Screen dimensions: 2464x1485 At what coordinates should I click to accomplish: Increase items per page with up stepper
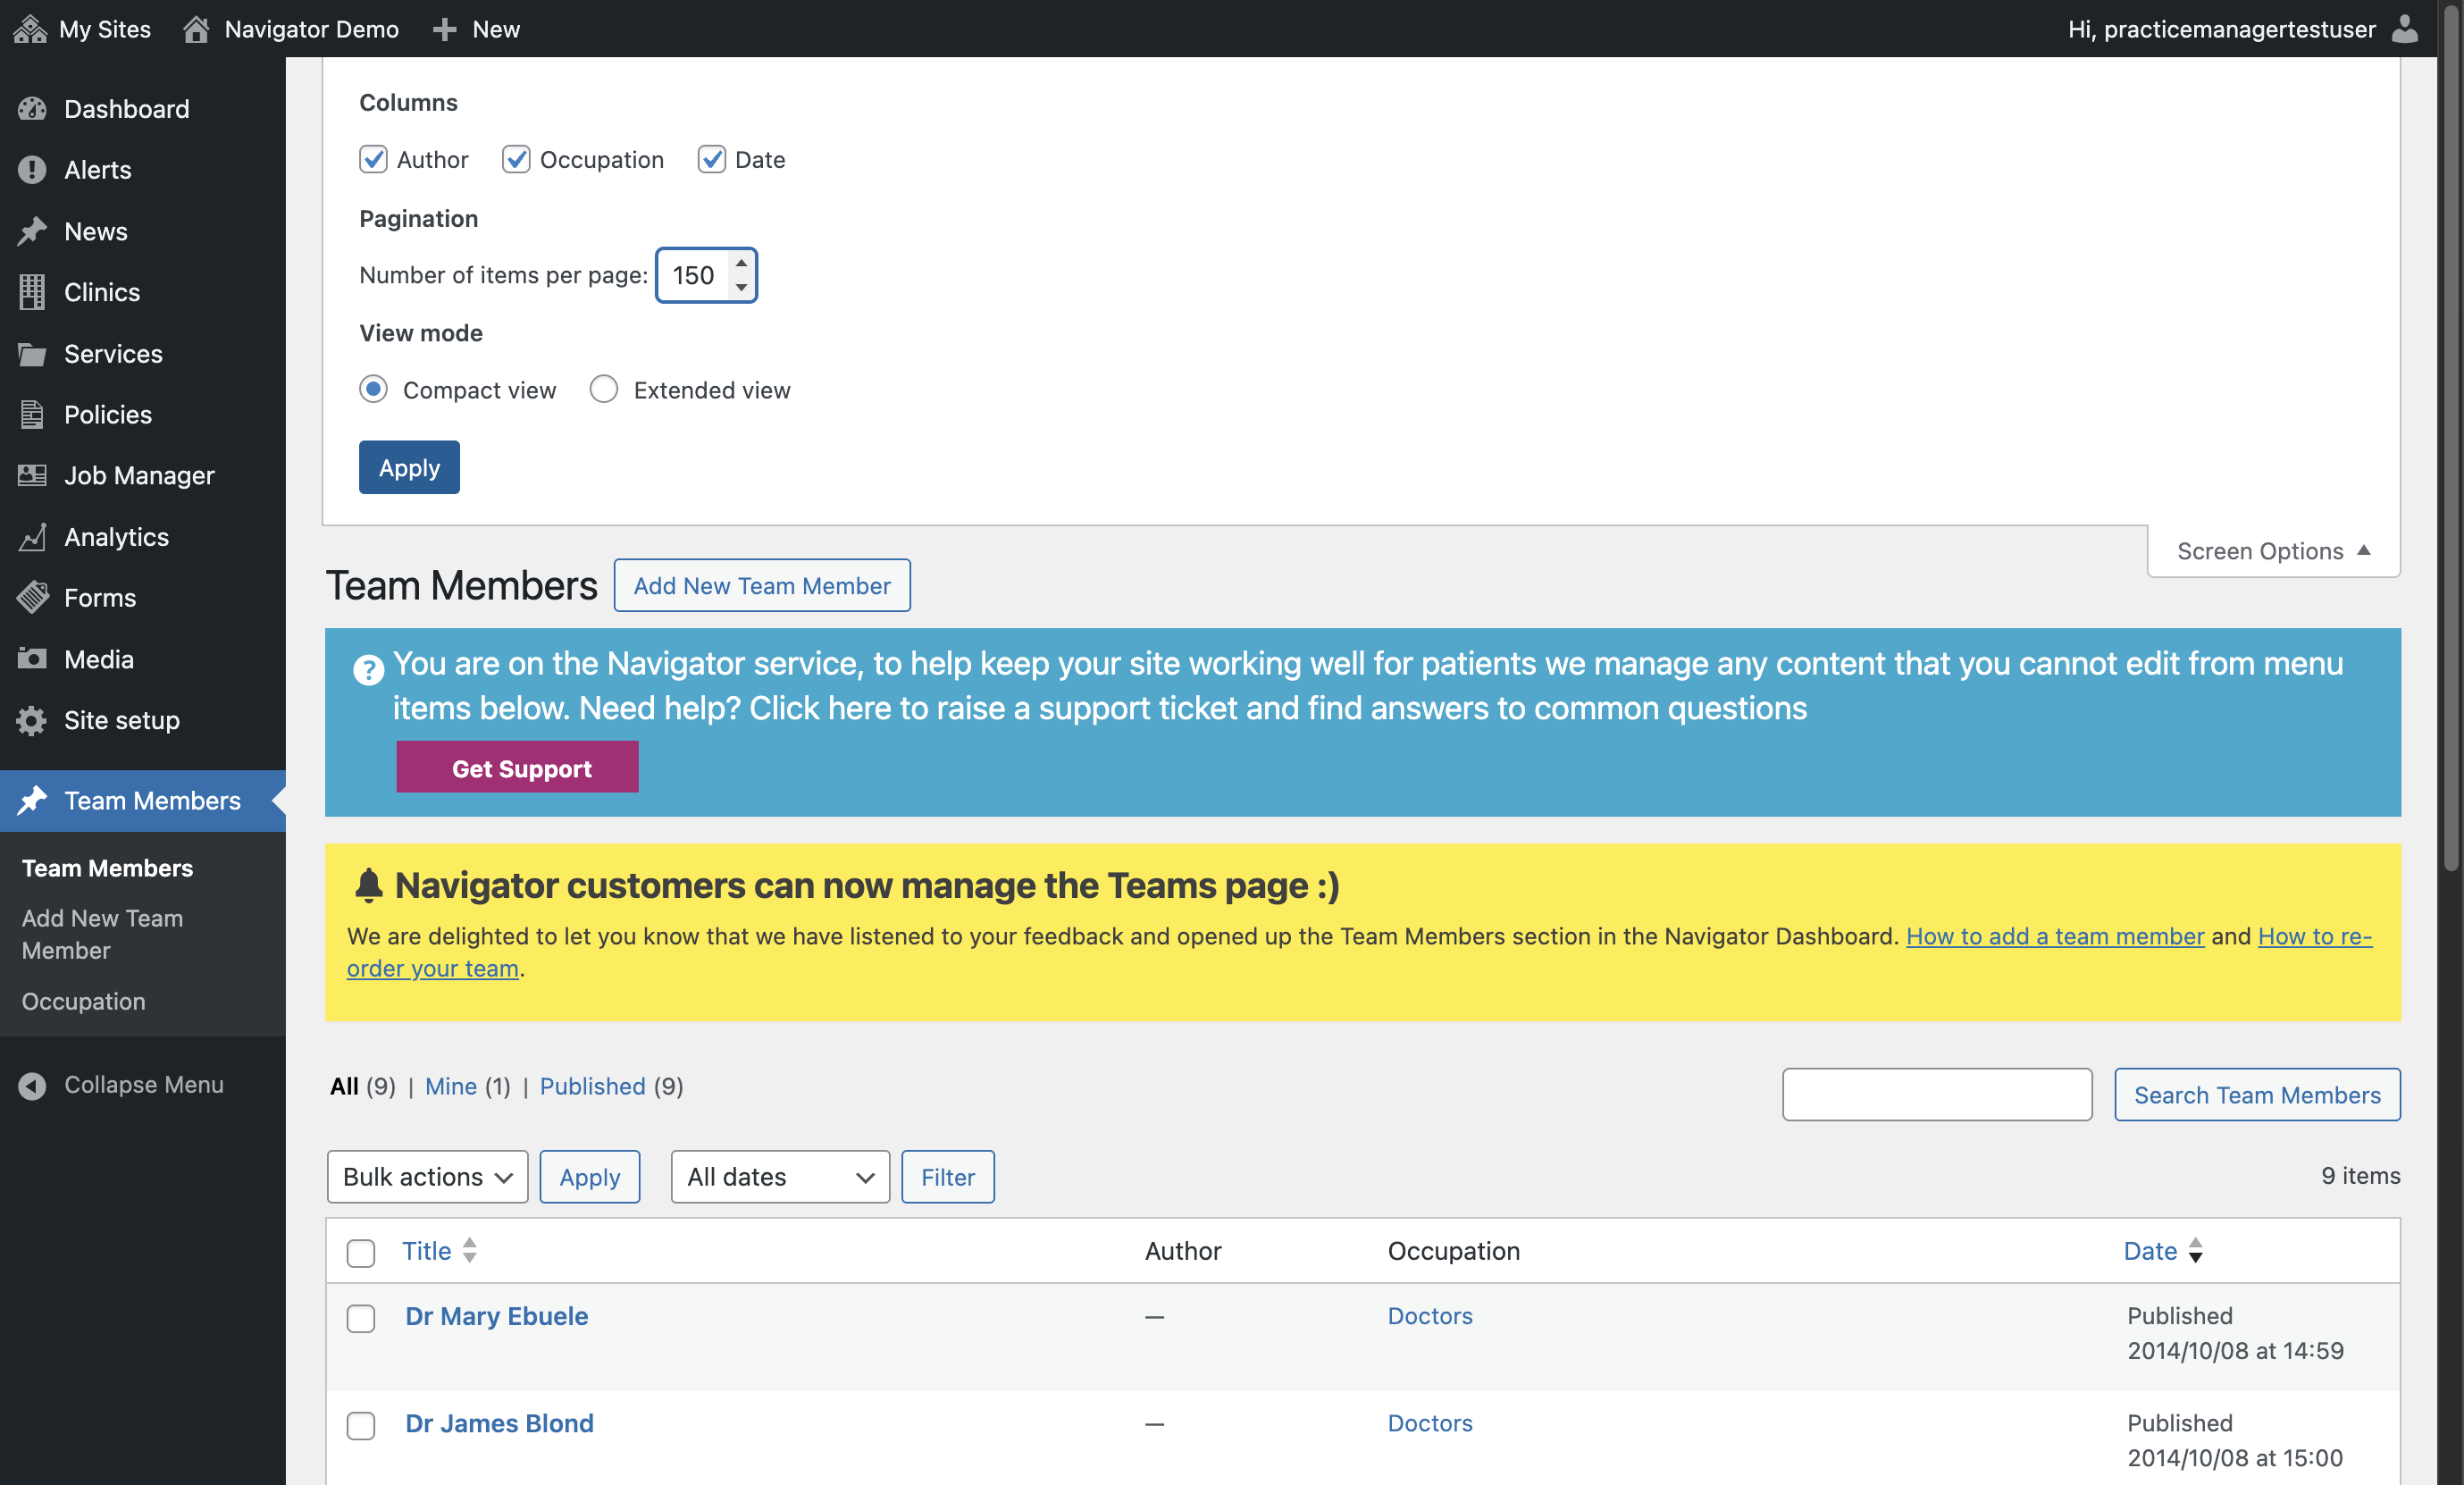click(x=741, y=263)
